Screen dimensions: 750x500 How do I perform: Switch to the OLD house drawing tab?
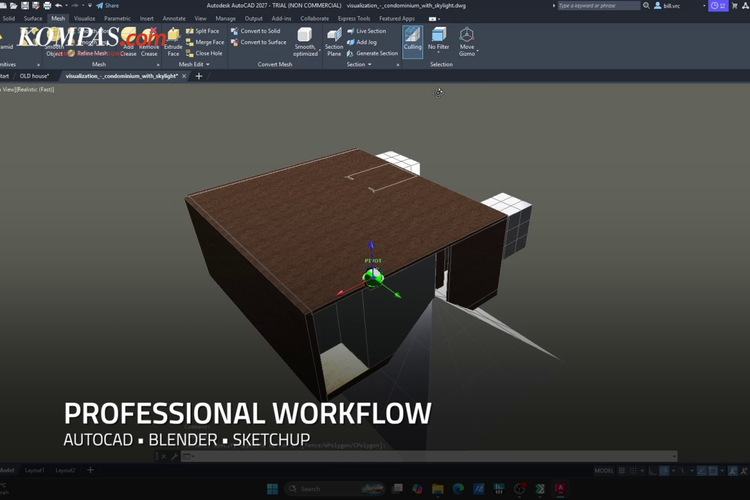pos(34,76)
